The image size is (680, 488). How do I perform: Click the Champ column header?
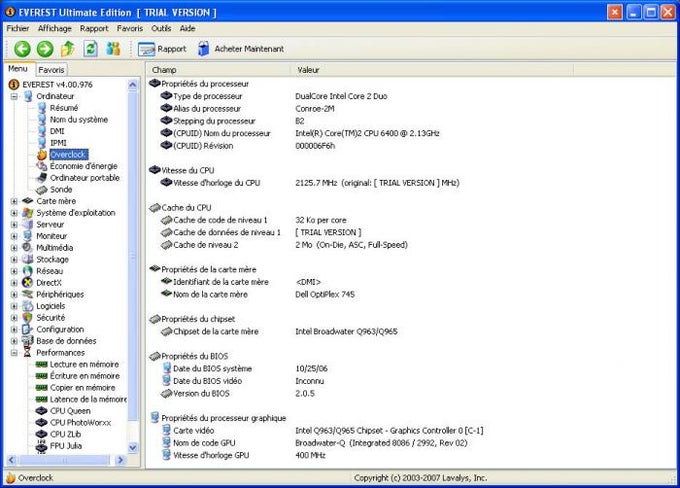click(219, 70)
